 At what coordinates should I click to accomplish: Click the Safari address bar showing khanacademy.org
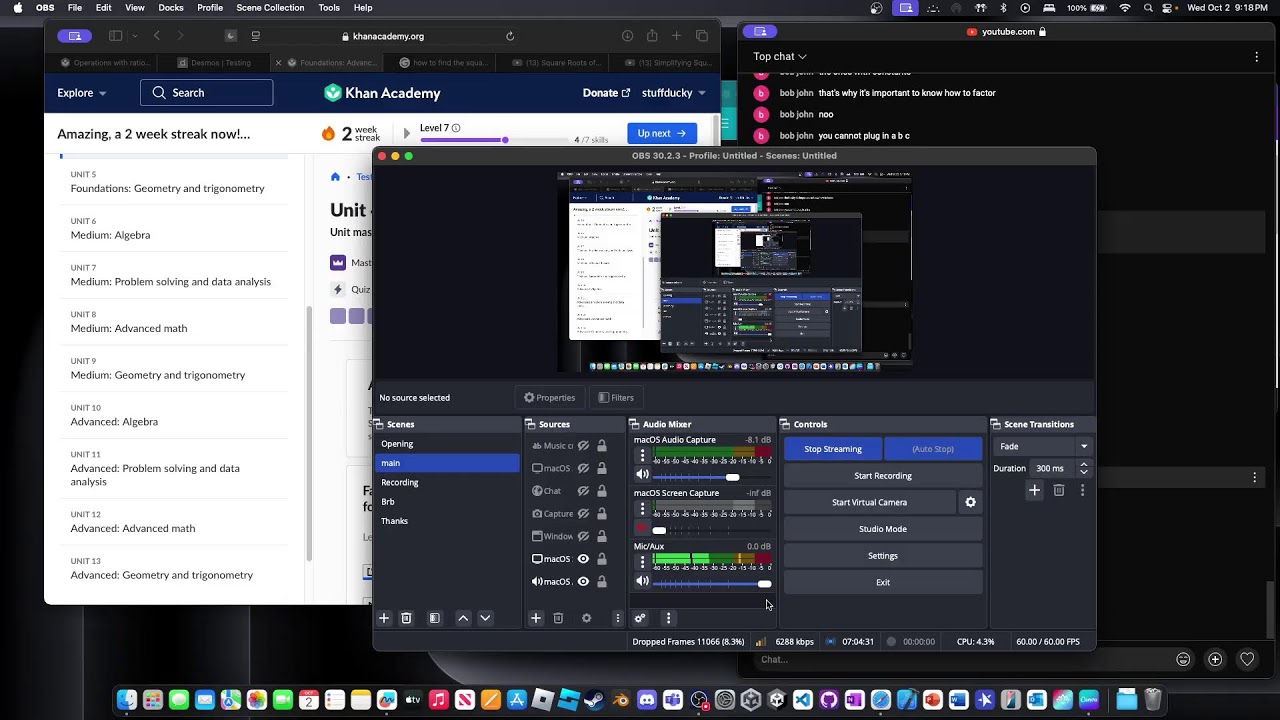(x=388, y=36)
